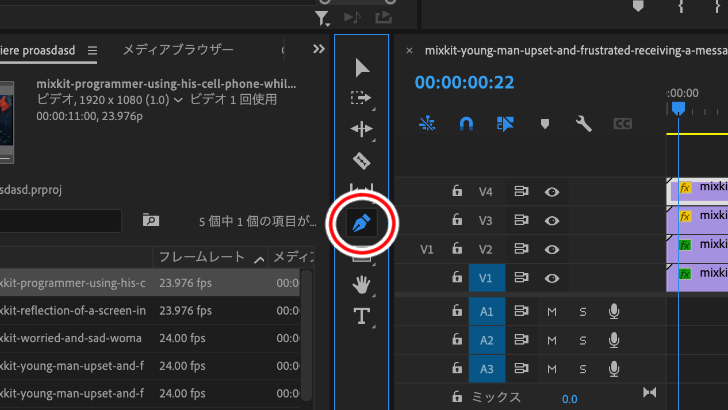Toggle timeline snapping magnet

point(466,124)
